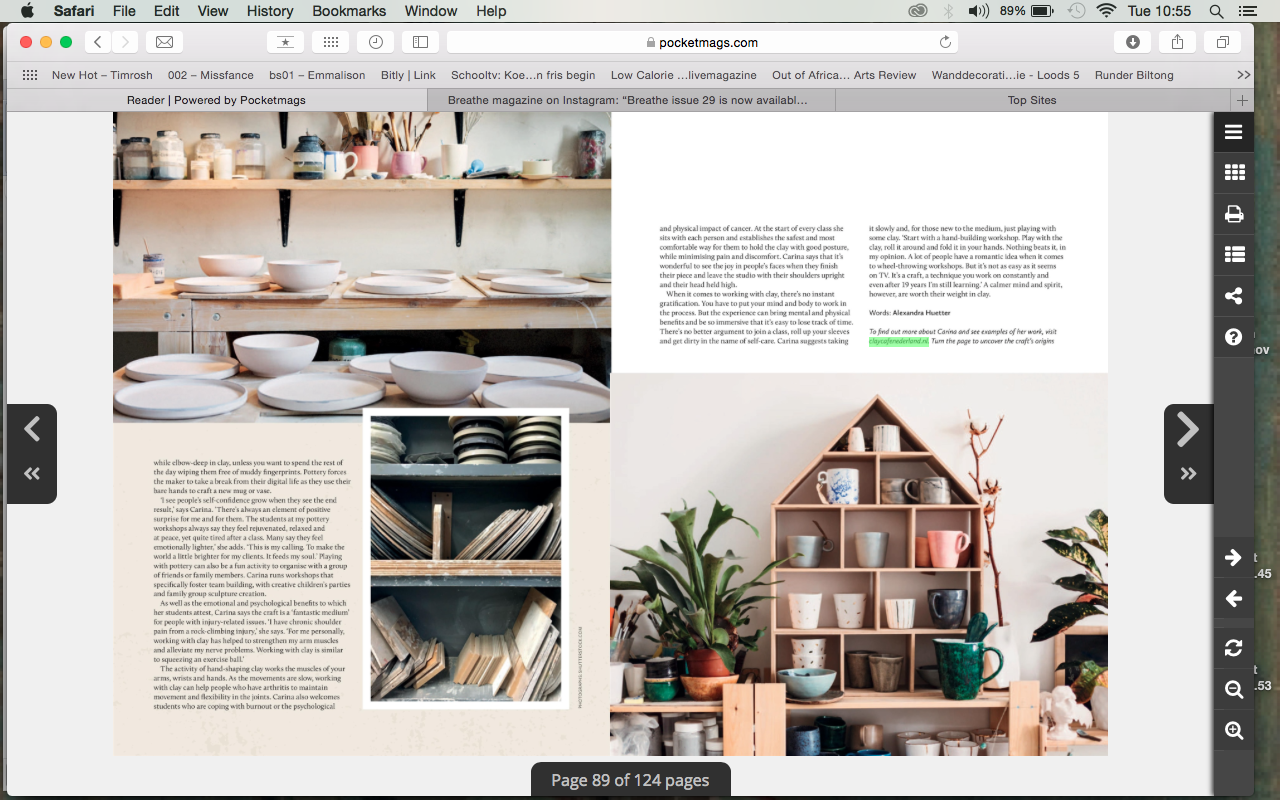Switch to the Top Sites tab
This screenshot has height=800, width=1280.
point(1032,100)
